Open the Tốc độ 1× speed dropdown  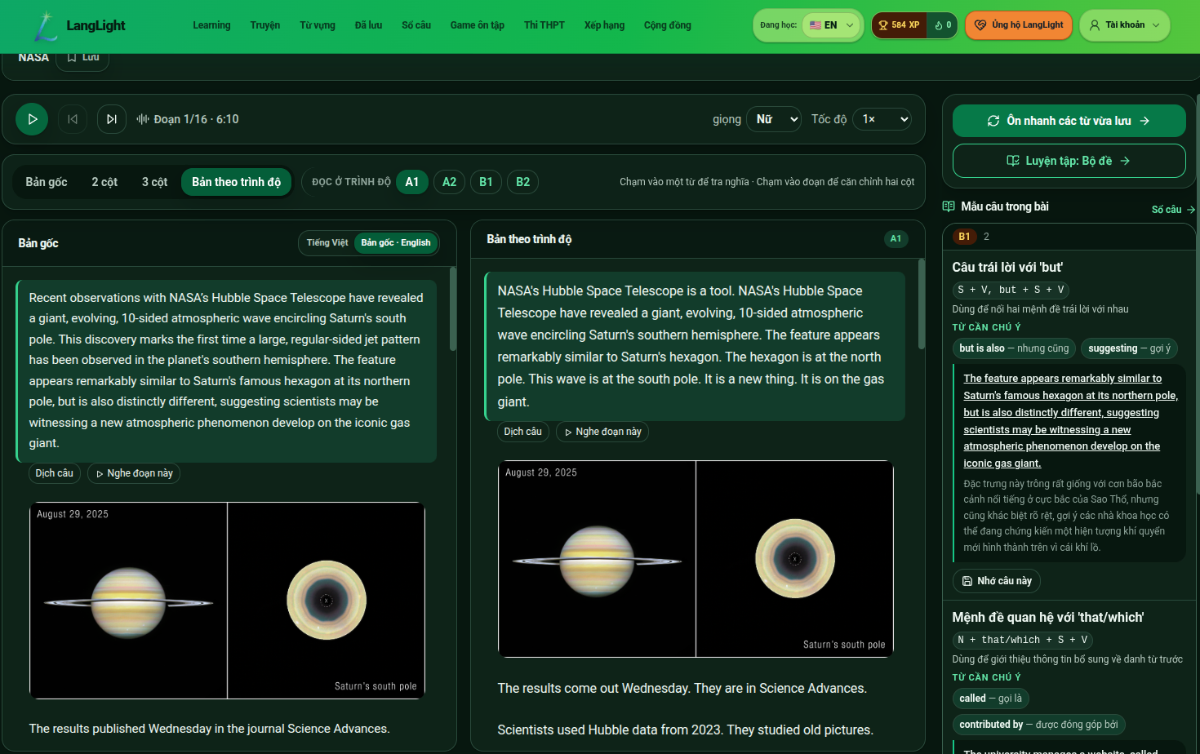tap(881, 119)
